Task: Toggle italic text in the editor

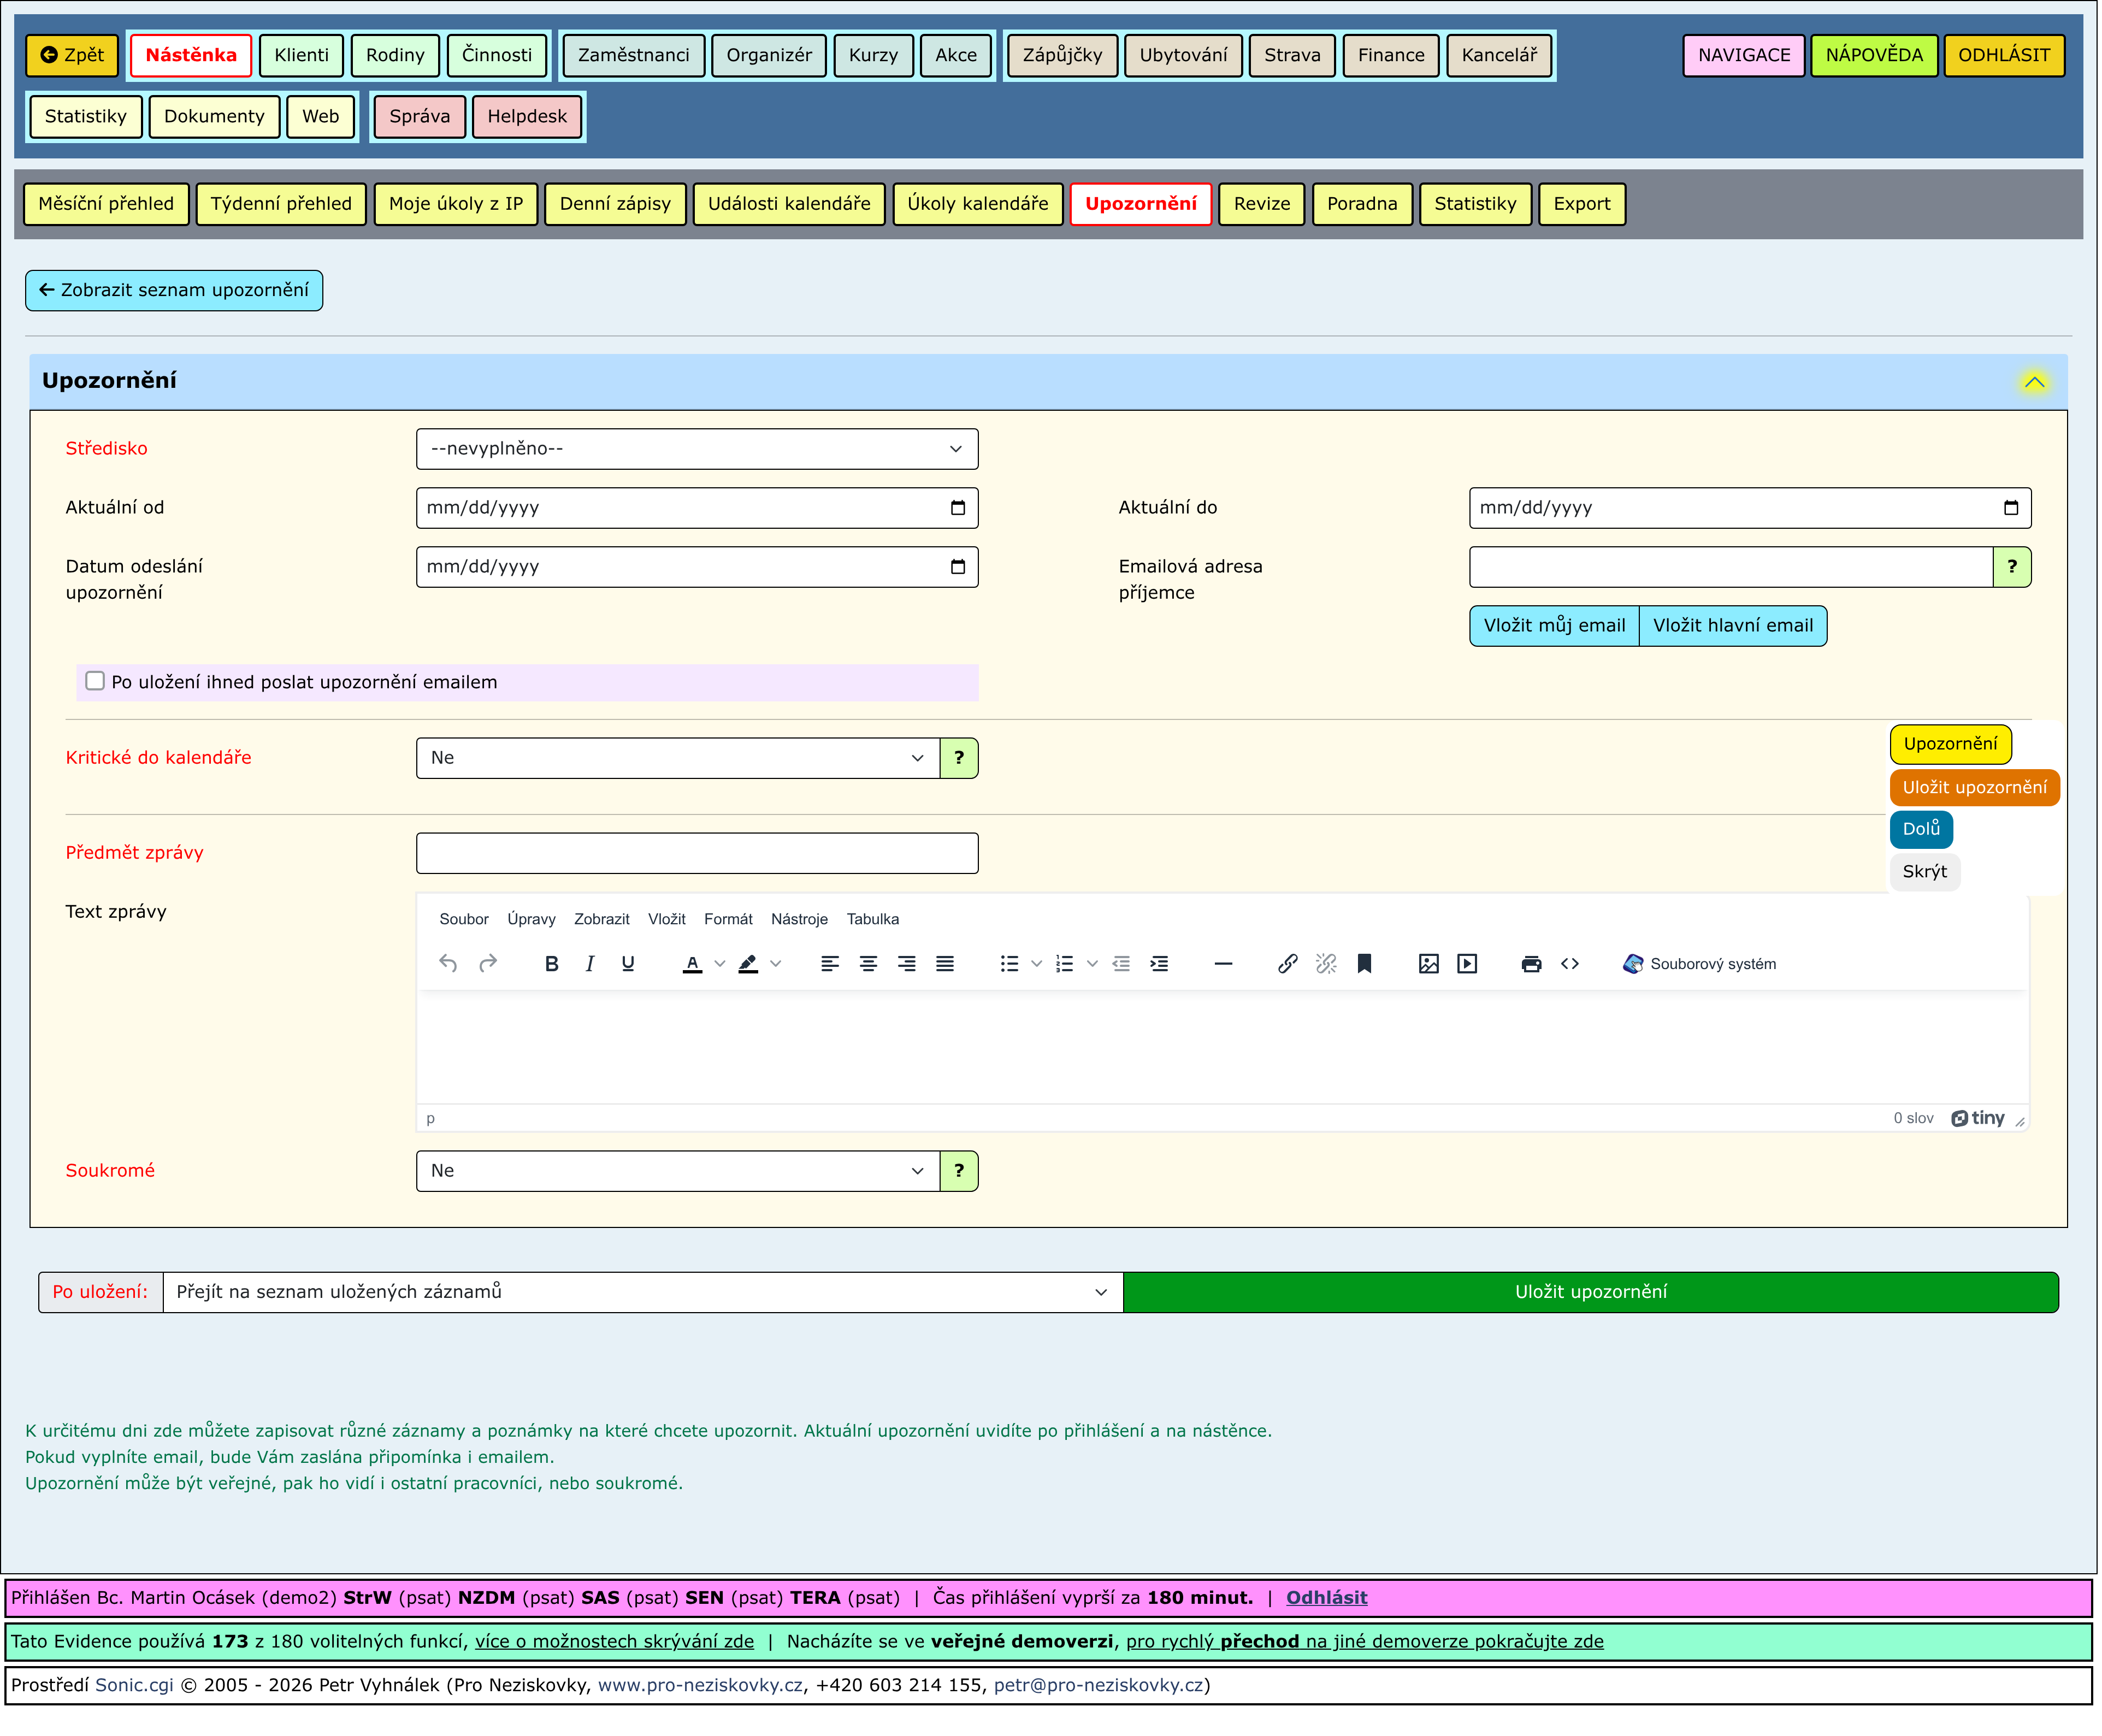Action: (589, 964)
